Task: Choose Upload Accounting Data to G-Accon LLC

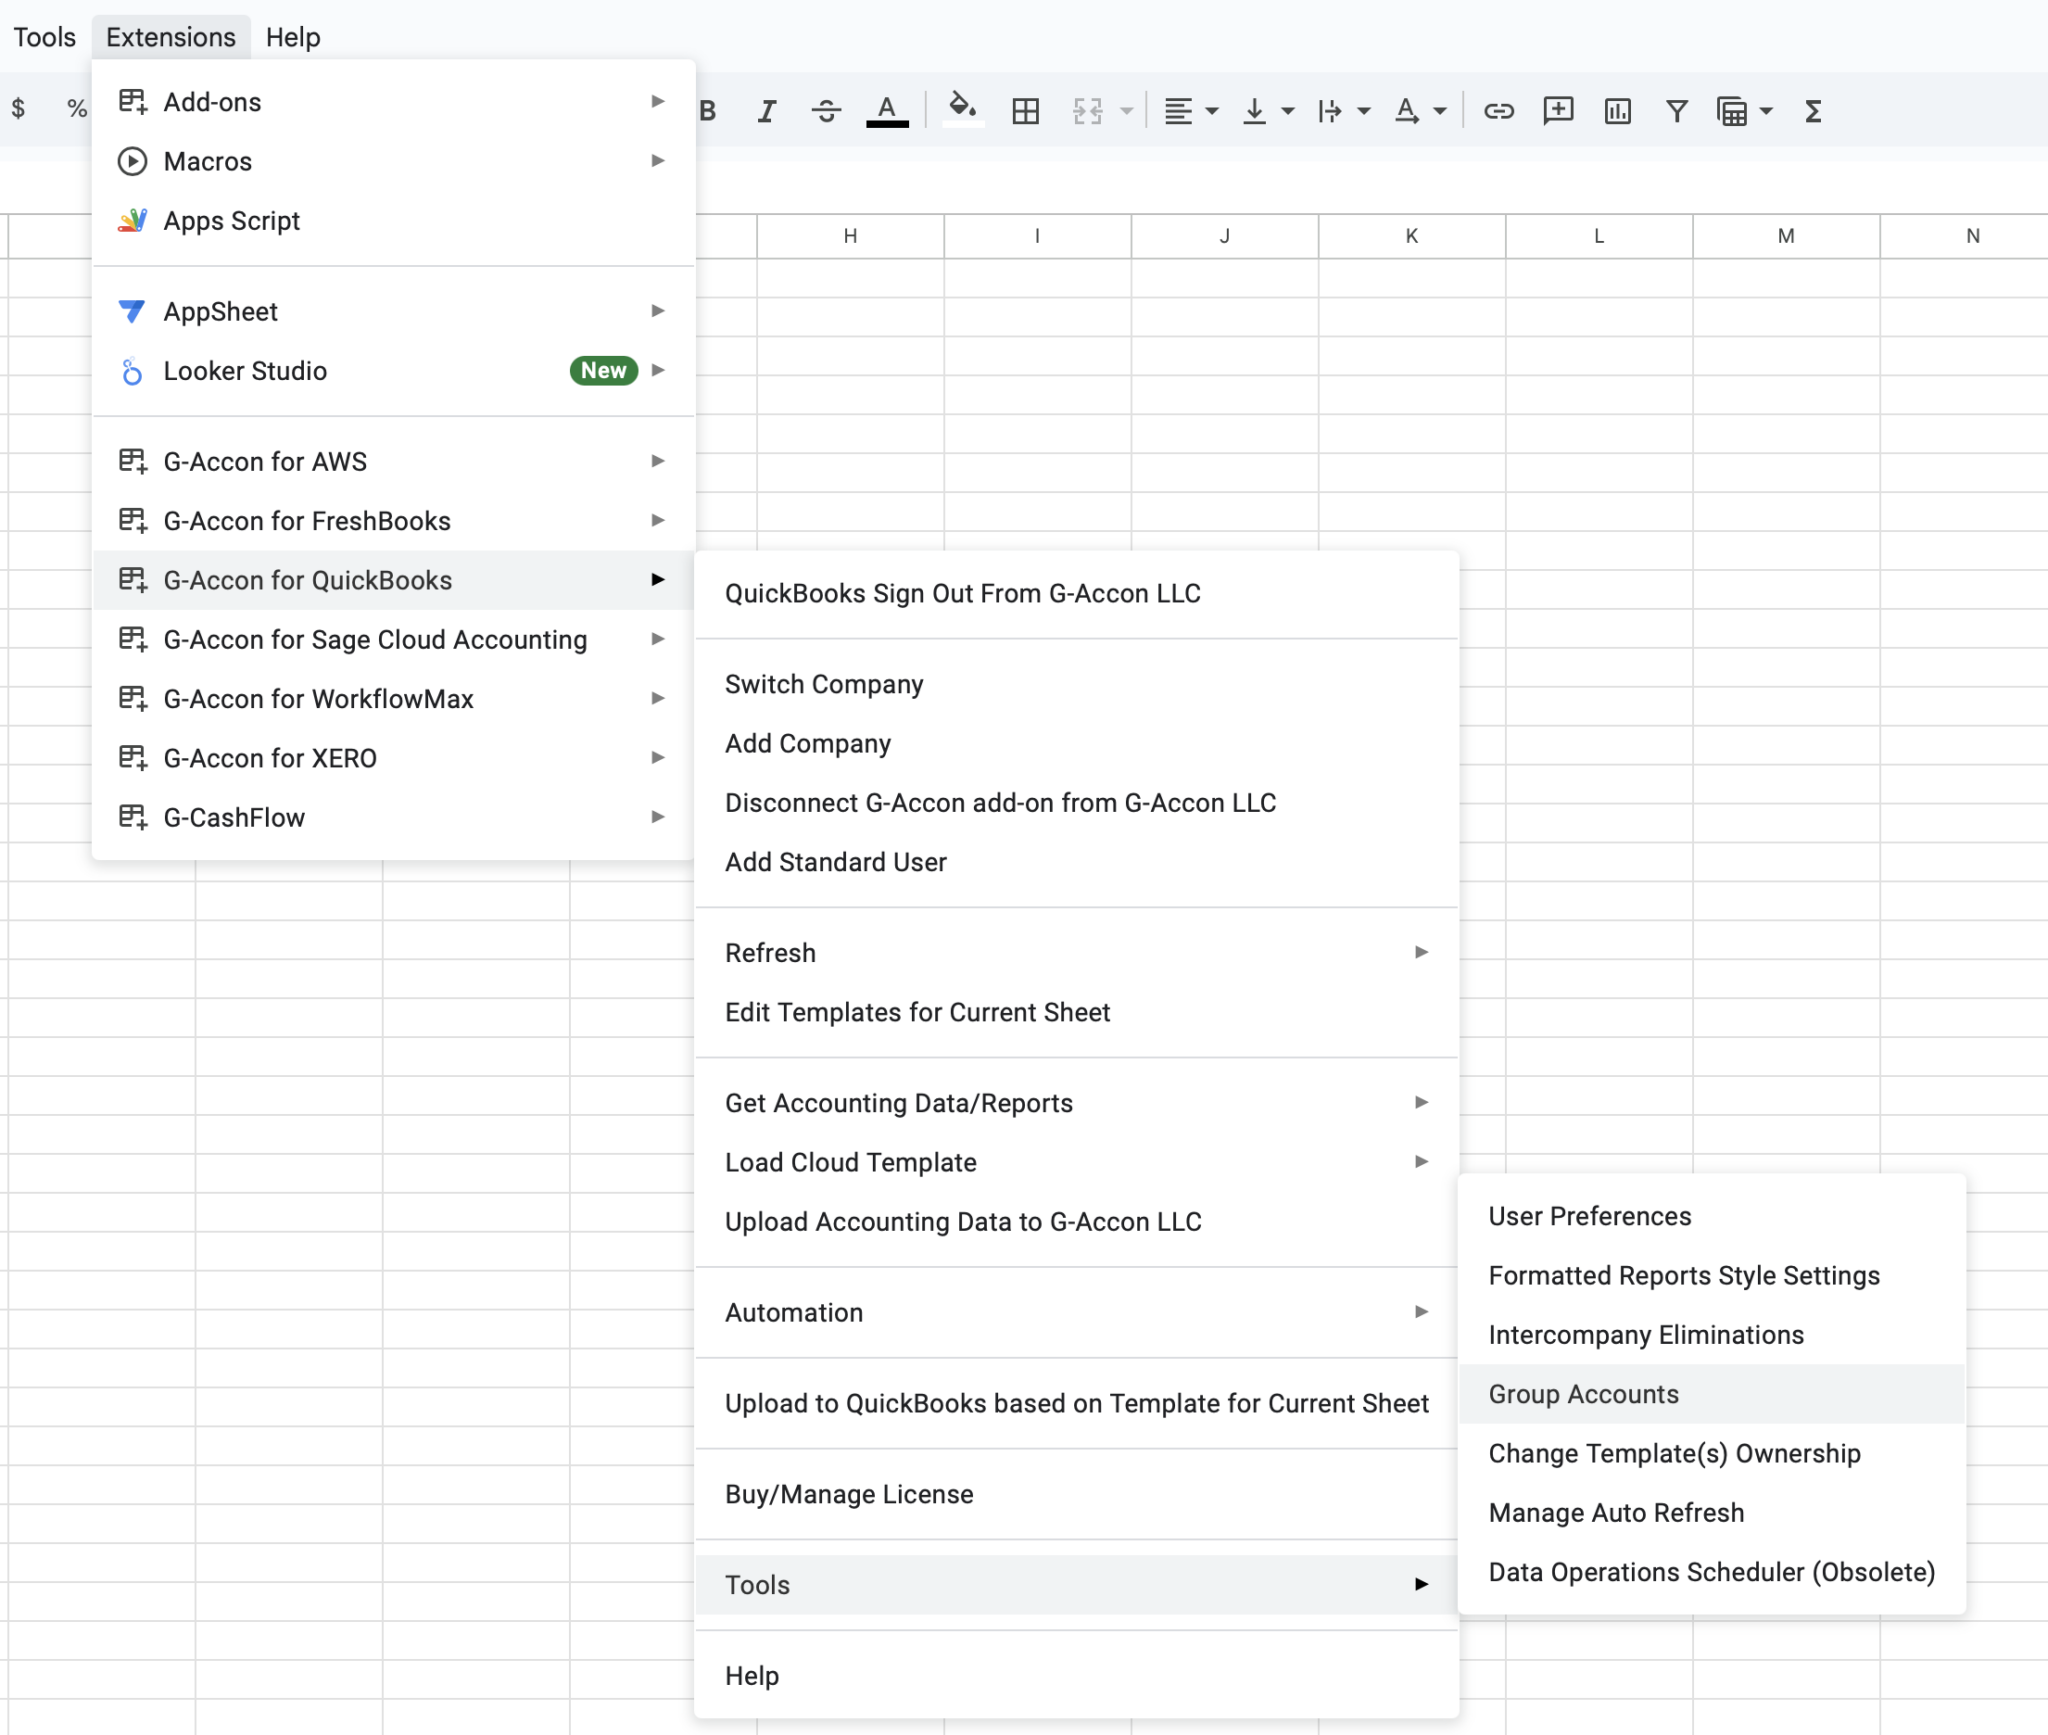Action: [x=1077, y=1221]
